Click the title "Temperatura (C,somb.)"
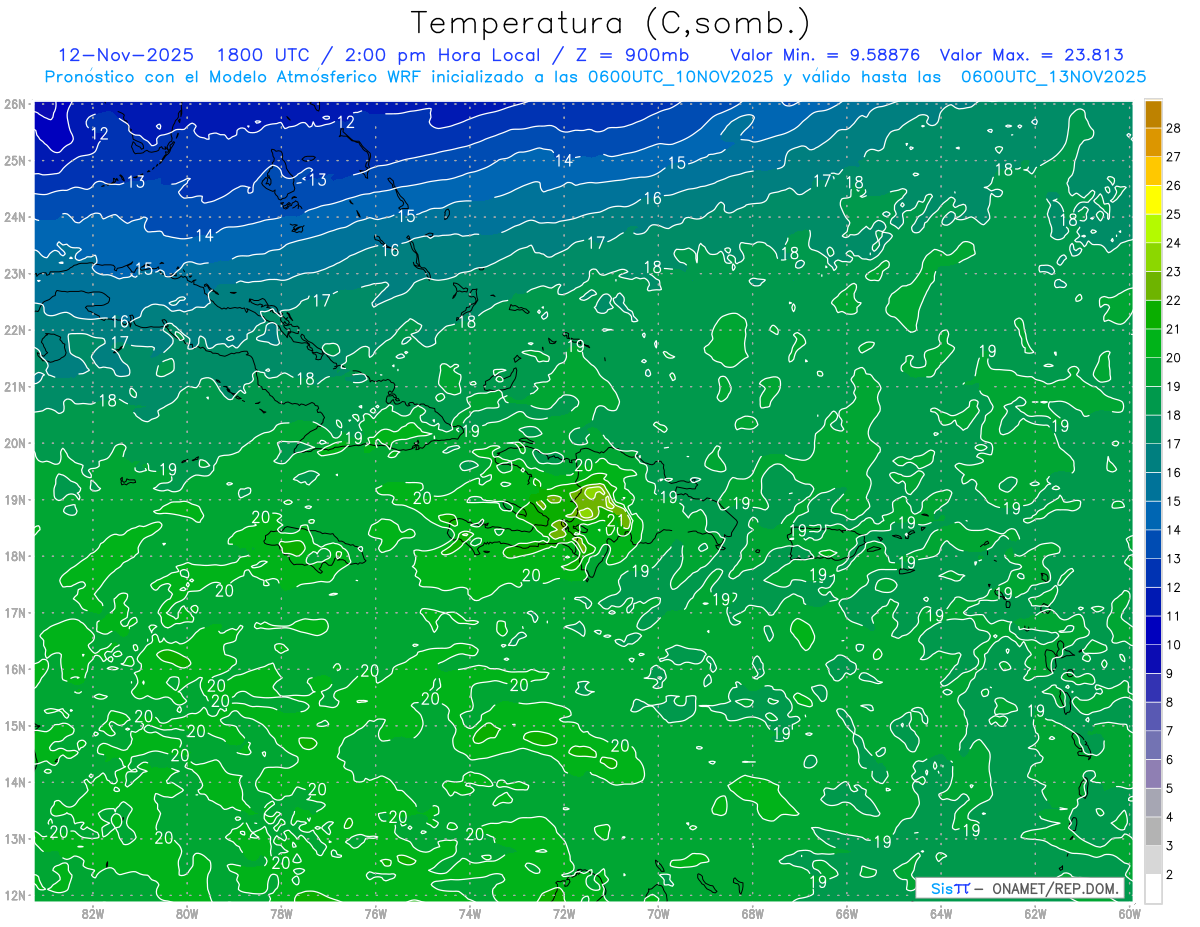 (610, 24)
